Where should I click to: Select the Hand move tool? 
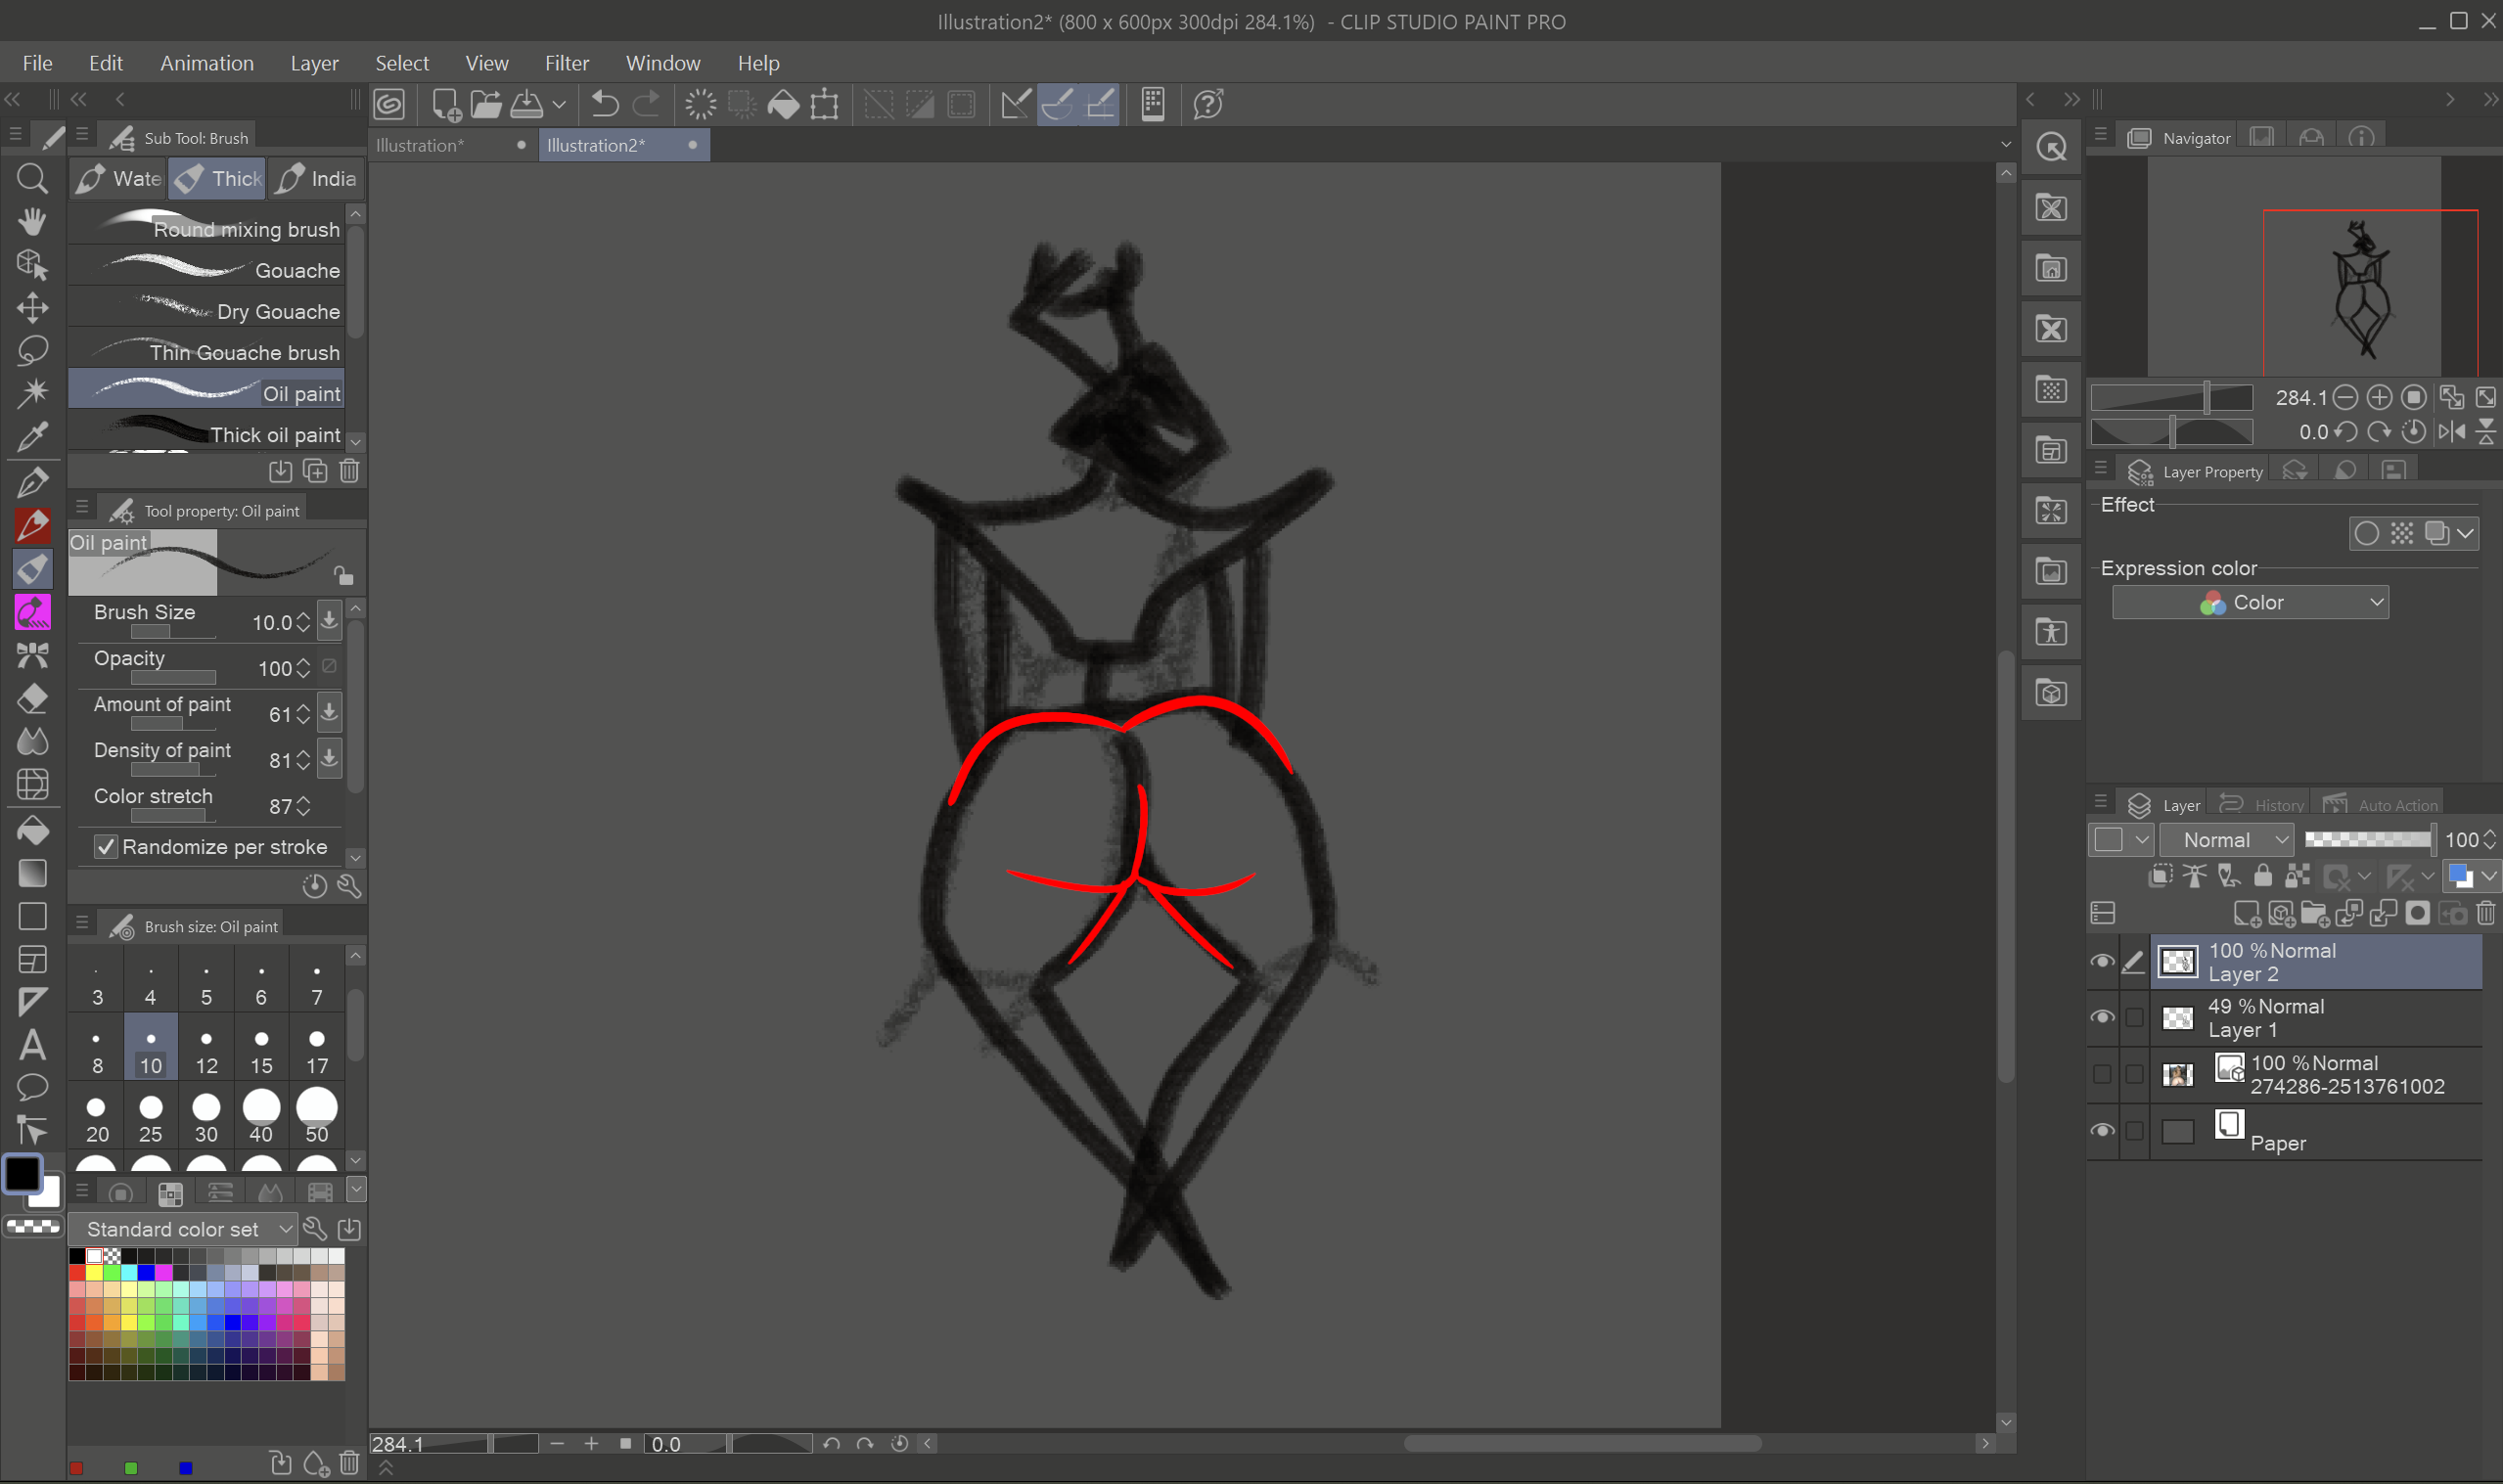[32, 222]
